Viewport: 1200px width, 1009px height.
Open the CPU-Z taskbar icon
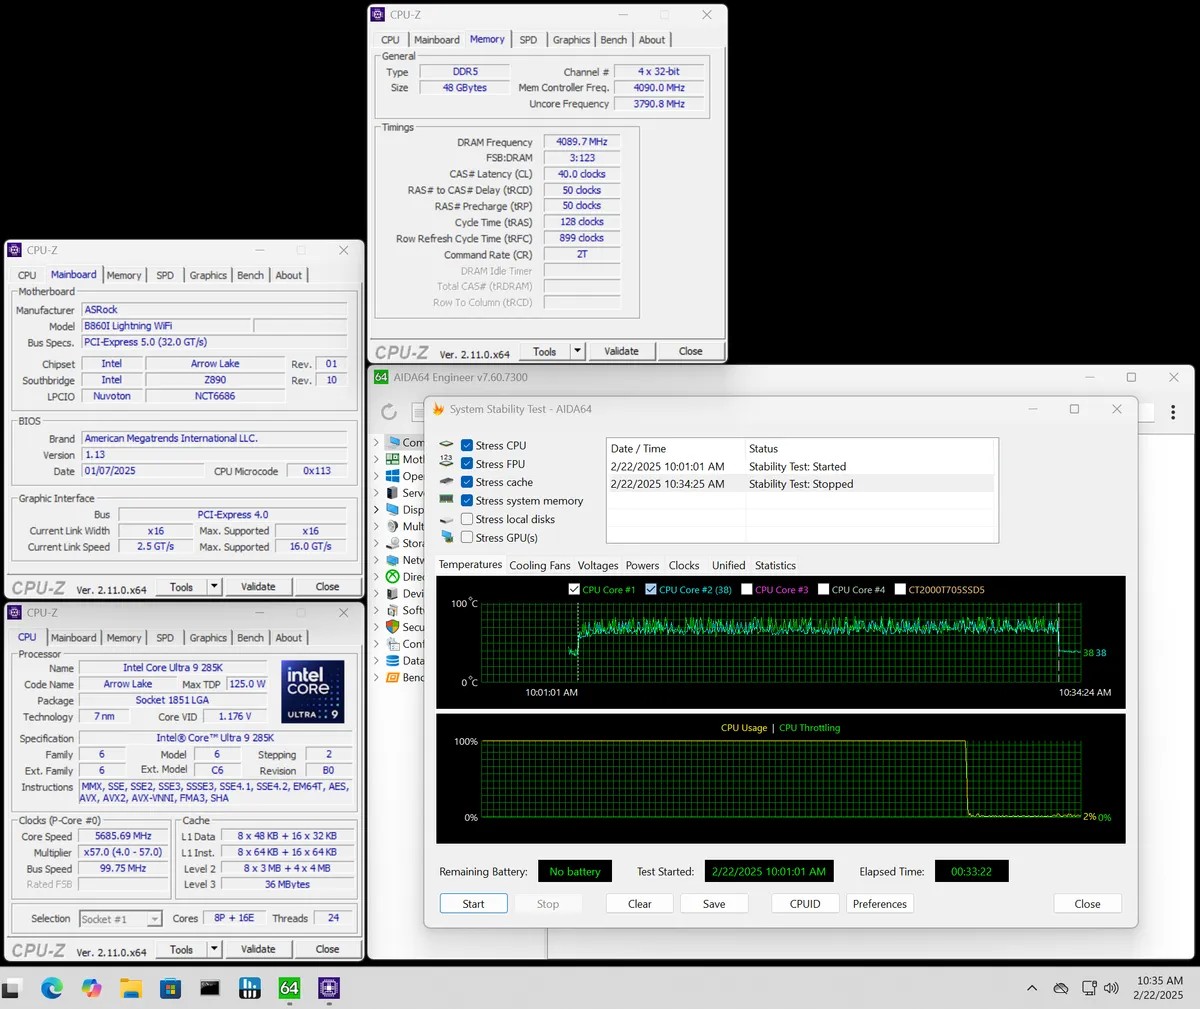pos(328,988)
